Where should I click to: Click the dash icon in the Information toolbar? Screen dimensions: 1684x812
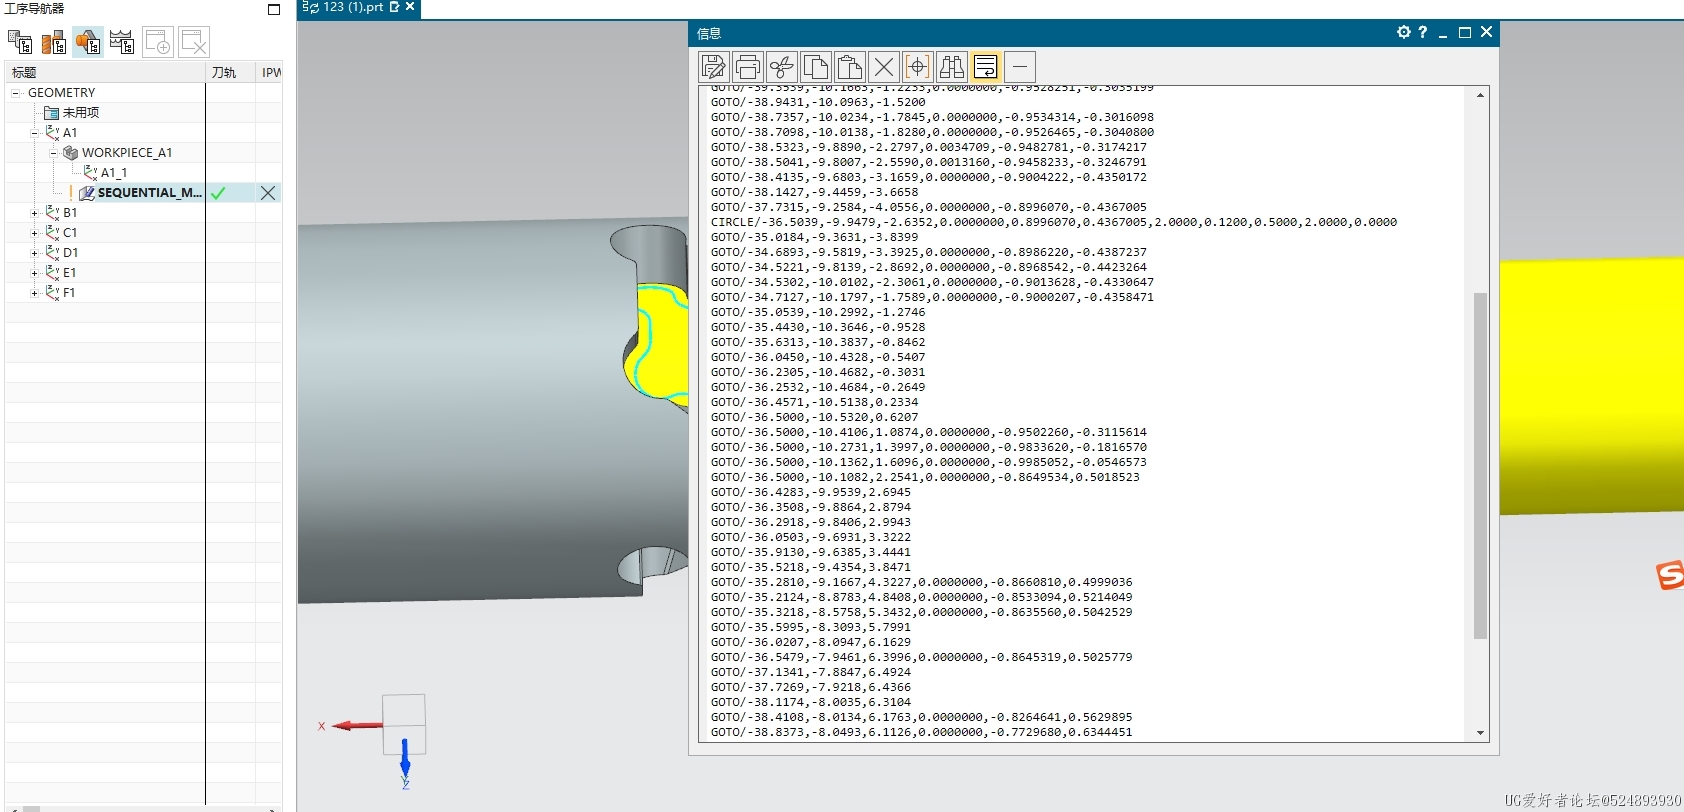(1020, 67)
